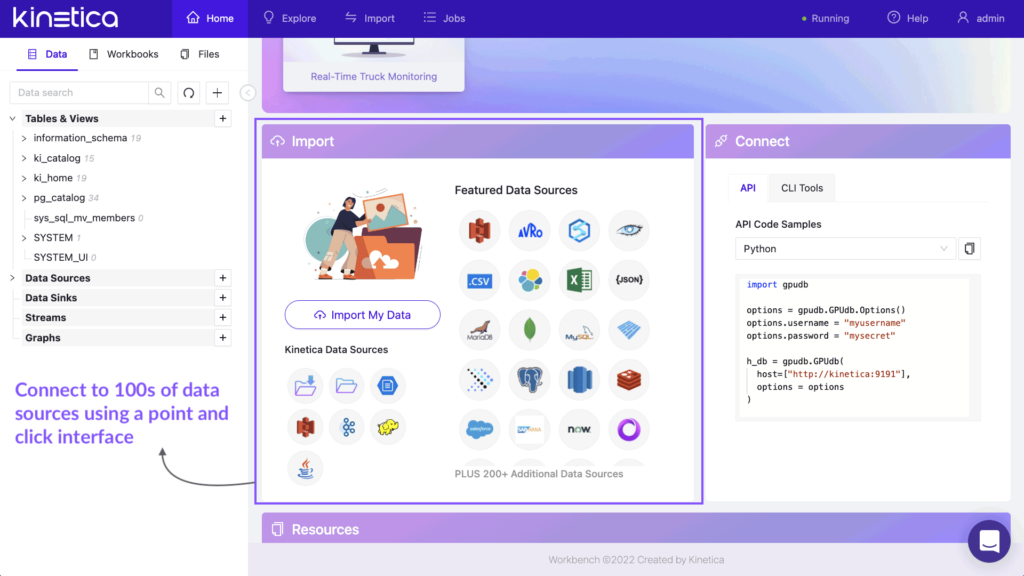The width and height of the screenshot is (1024, 576).
Task: Choose the MySQL data source icon
Action: click(x=579, y=330)
